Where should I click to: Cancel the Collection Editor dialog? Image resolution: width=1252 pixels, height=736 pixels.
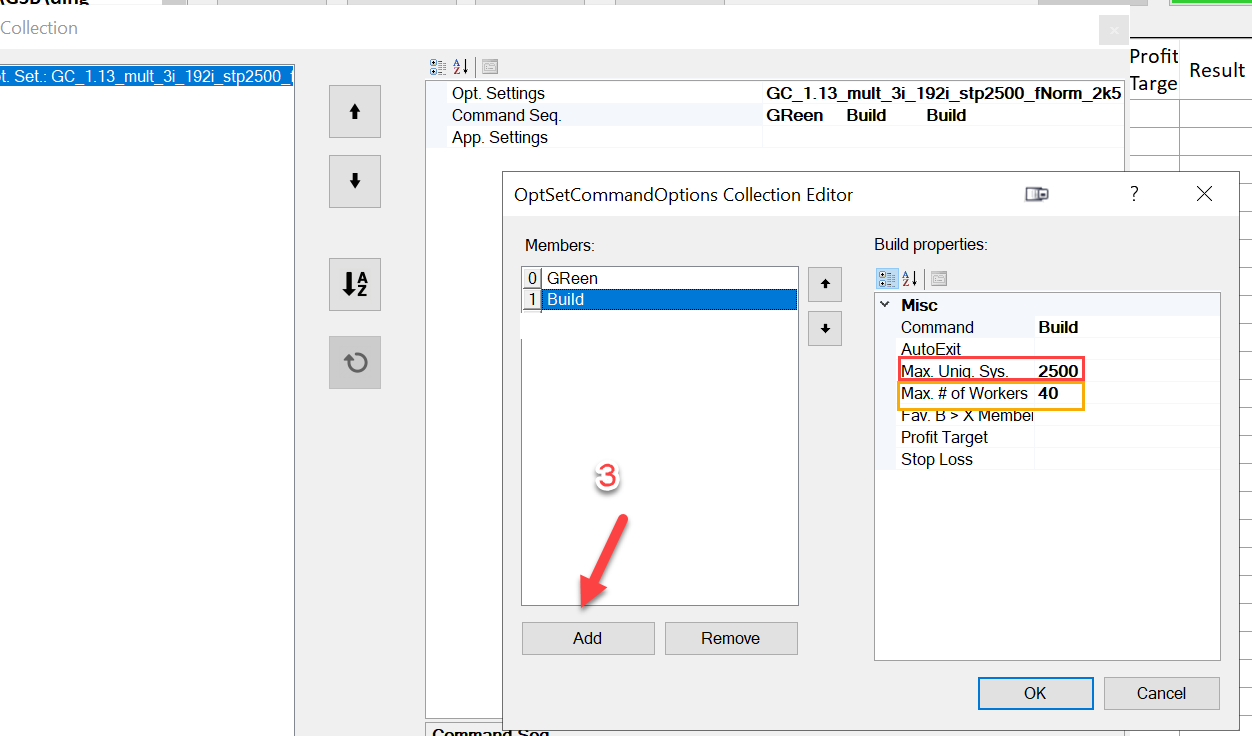click(x=1161, y=693)
